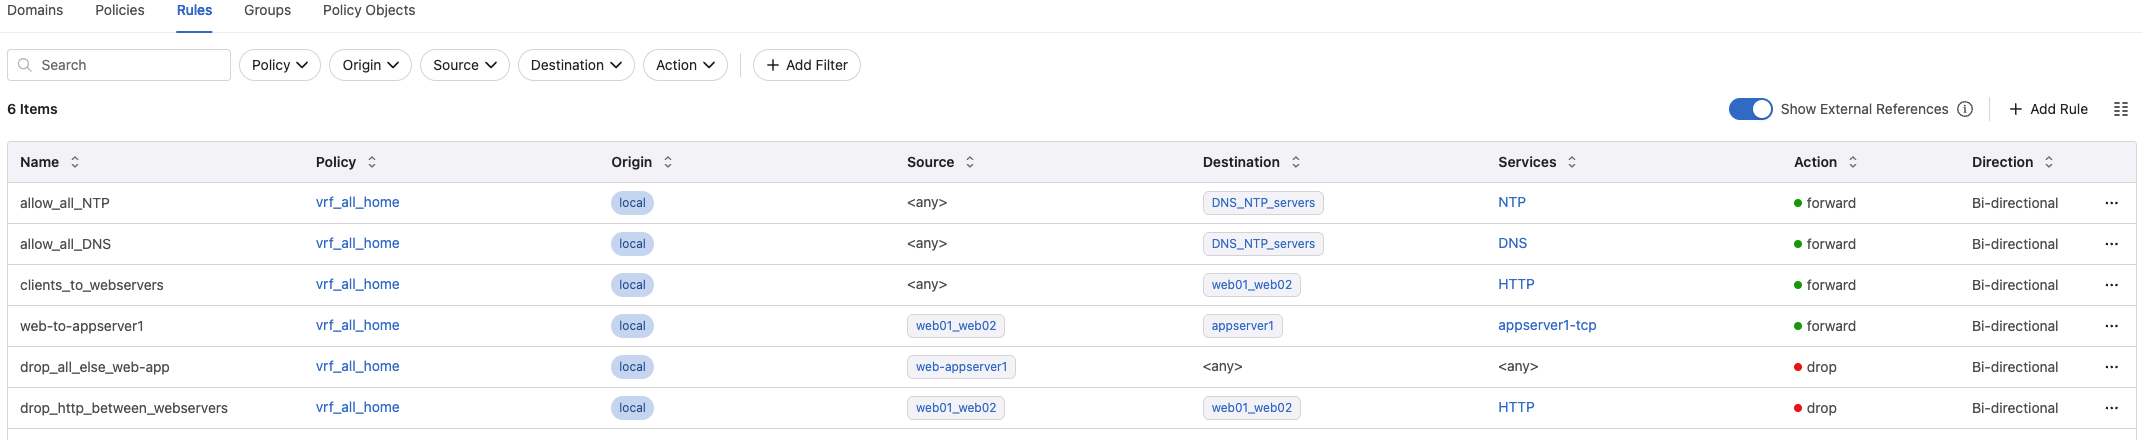Sort rules by Name column
The width and height of the screenshot is (2142, 440).
tap(75, 162)
